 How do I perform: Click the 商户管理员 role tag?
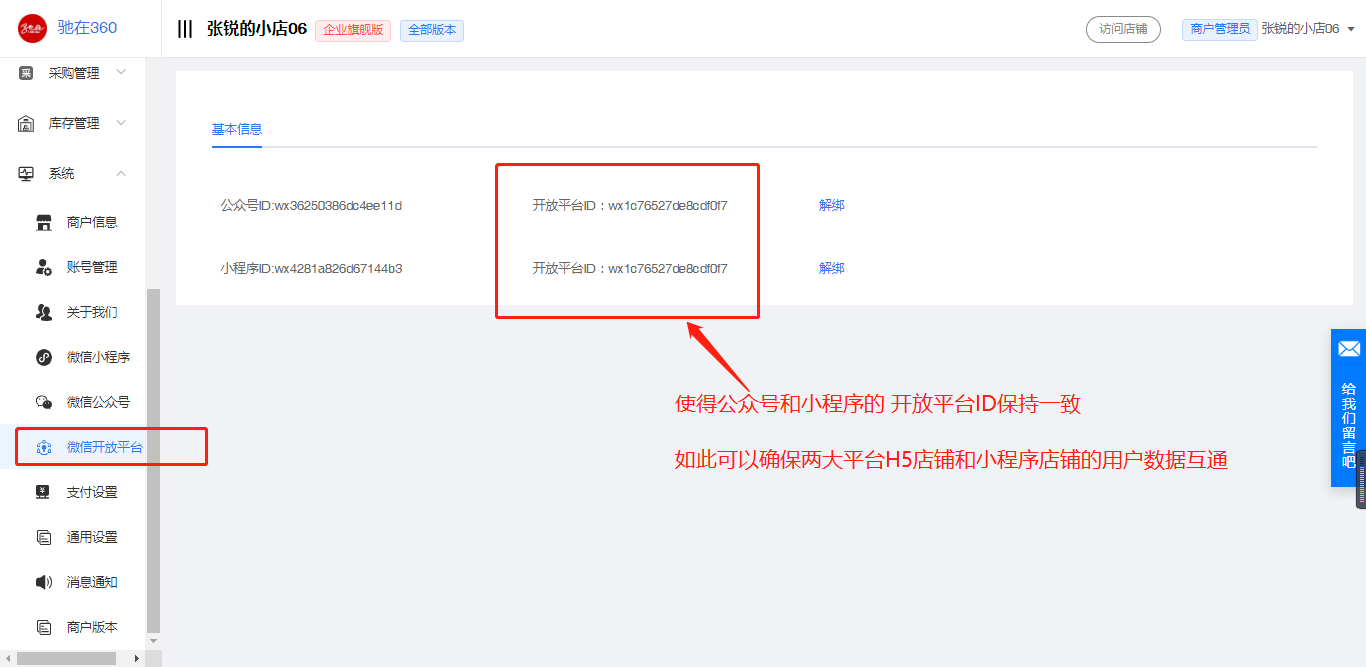coord(1220,29)
